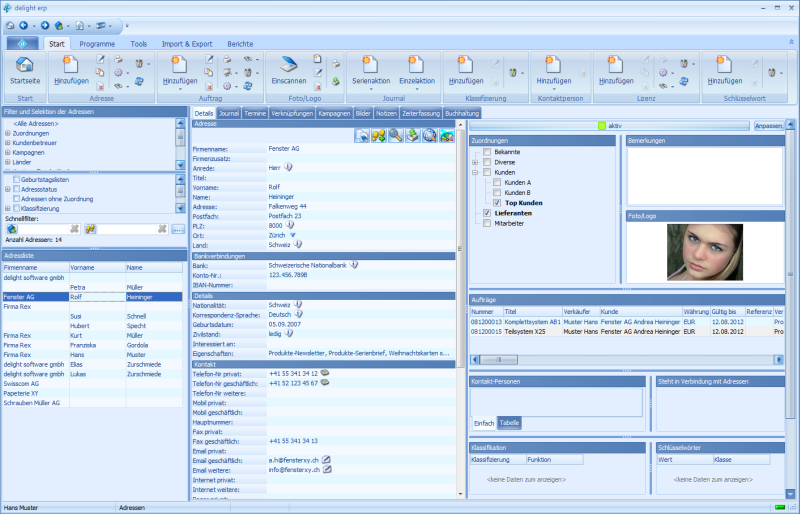Open Einzelaktion in the Journal group

[x=416, y=70]
